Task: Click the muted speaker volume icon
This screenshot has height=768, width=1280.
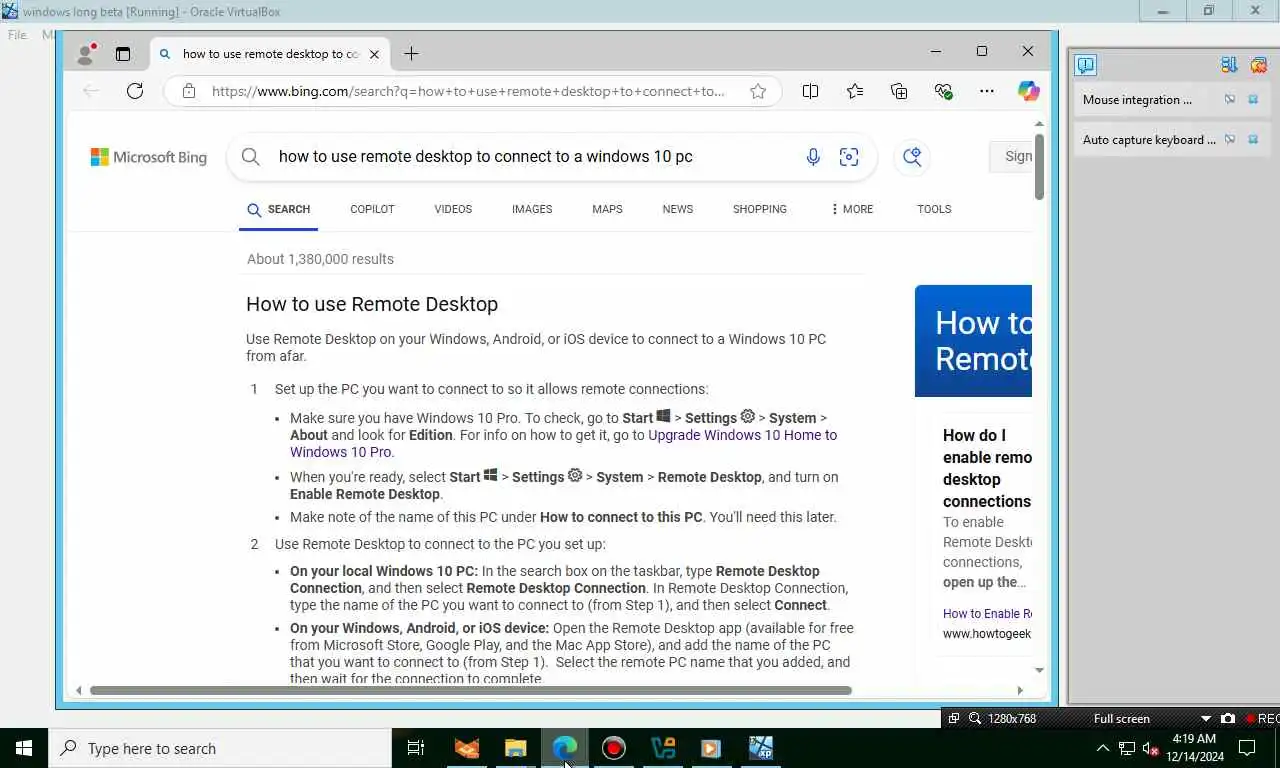Action: pos(1150,748)
